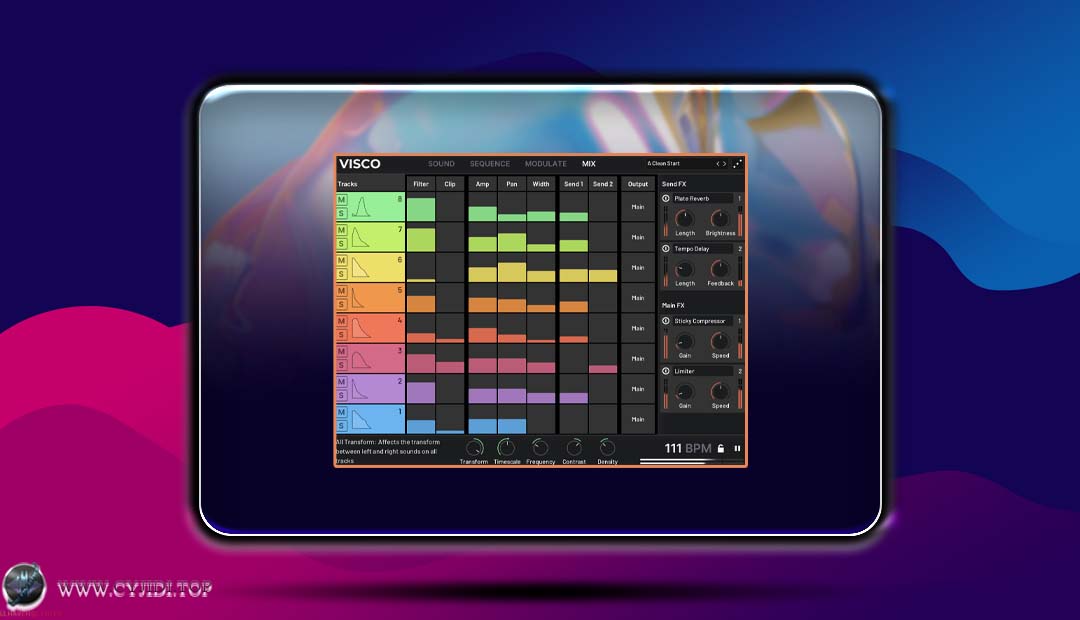Open Tempo Delay effect selector
1080x620 pixels.
[703, 249]
